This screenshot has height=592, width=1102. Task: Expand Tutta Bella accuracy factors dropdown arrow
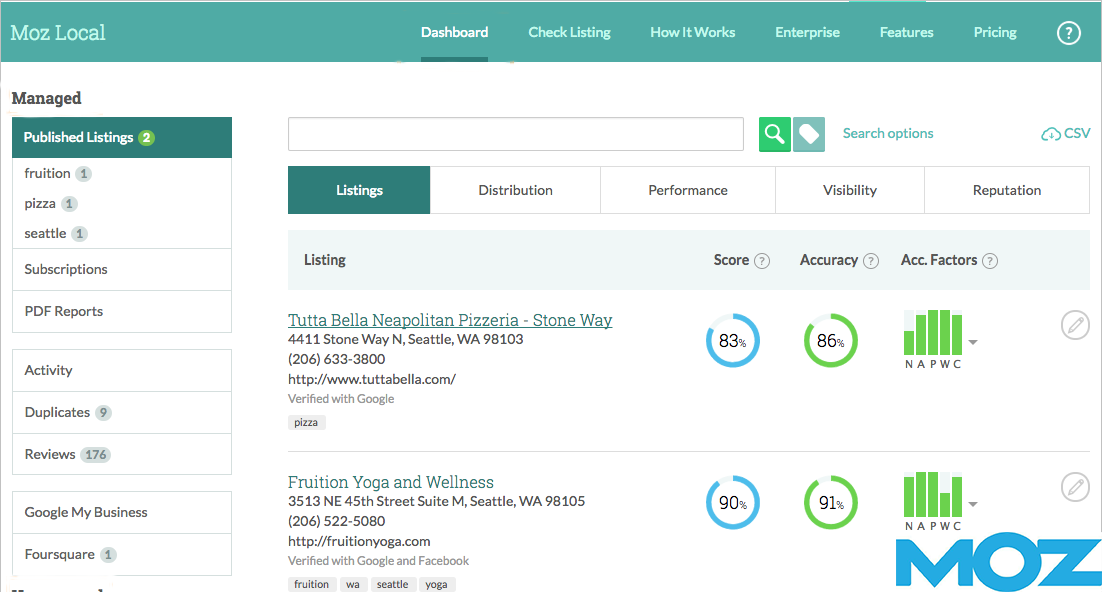pyautogui.click(x=973, y=342)
